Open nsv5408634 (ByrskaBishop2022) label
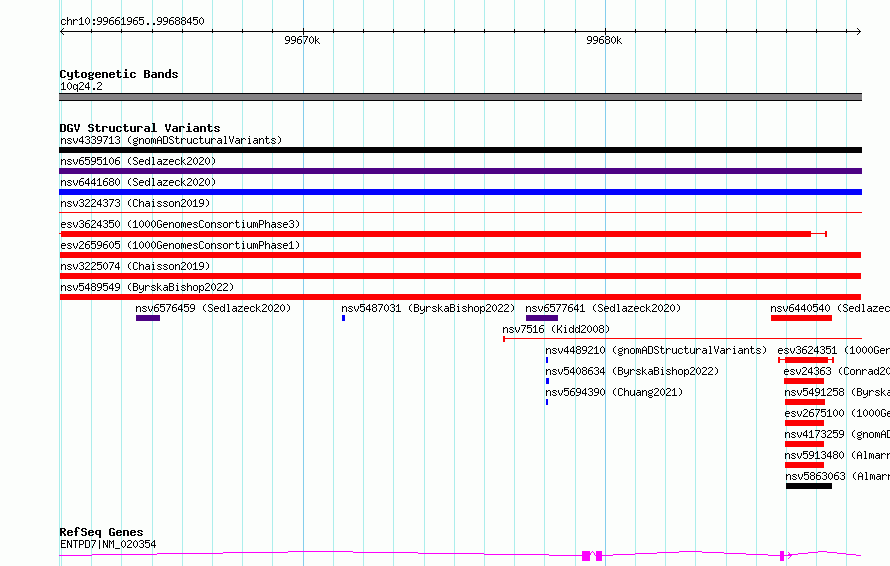Viewport: 890px width, 566px height. [632, 371]
